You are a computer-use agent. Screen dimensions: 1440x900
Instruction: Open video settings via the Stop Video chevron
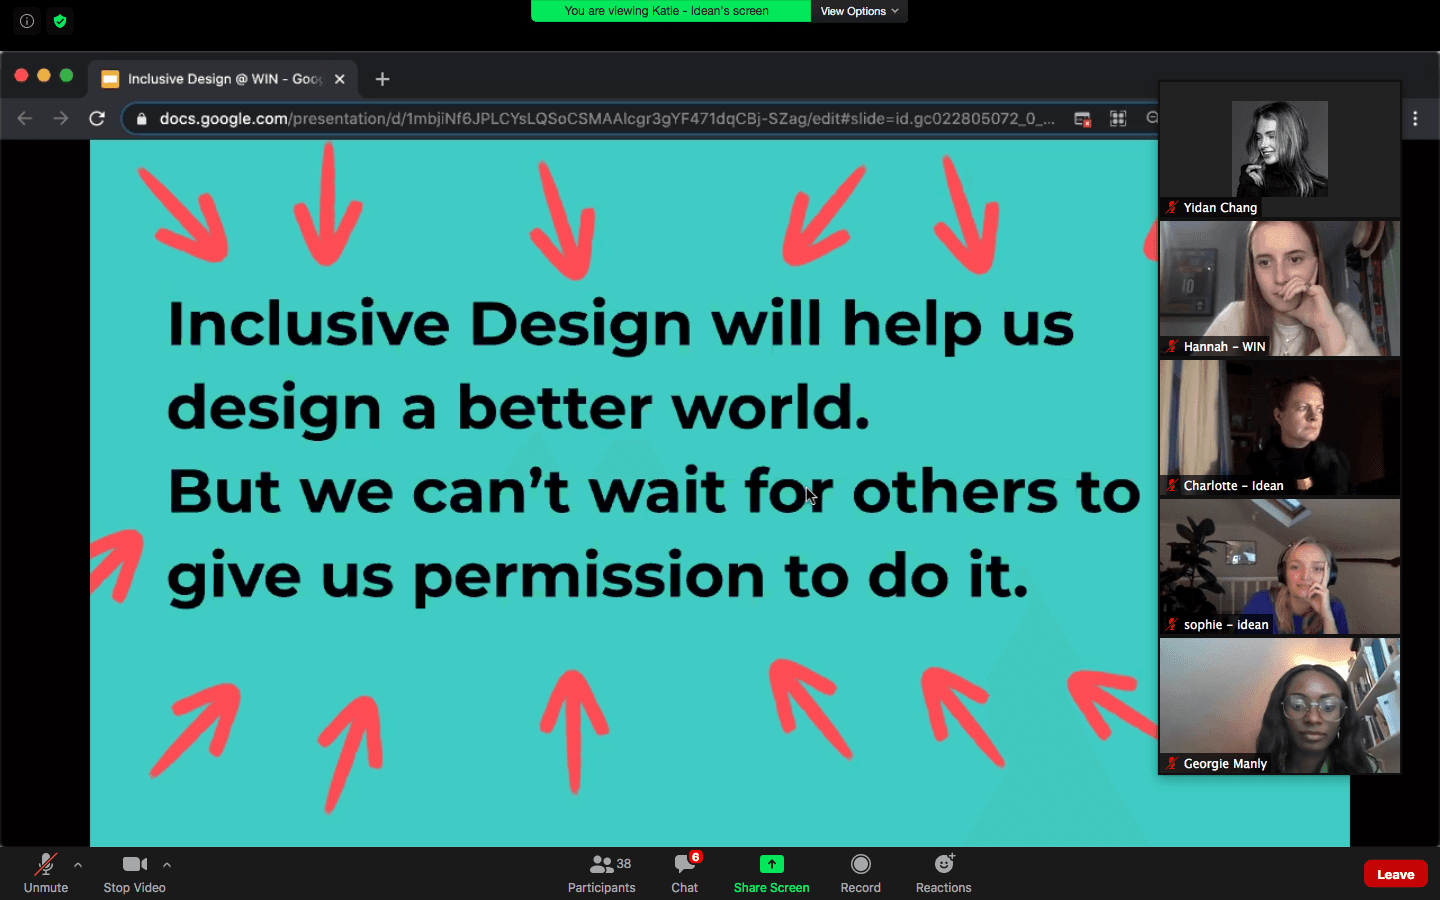pos(167,866)
